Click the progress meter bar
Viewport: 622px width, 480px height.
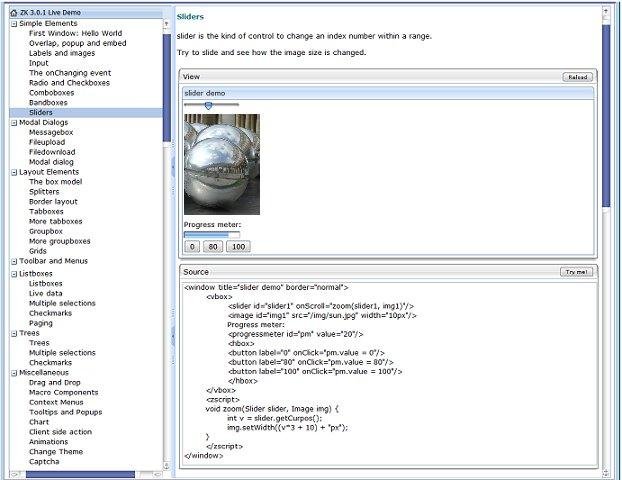point(212,235)
